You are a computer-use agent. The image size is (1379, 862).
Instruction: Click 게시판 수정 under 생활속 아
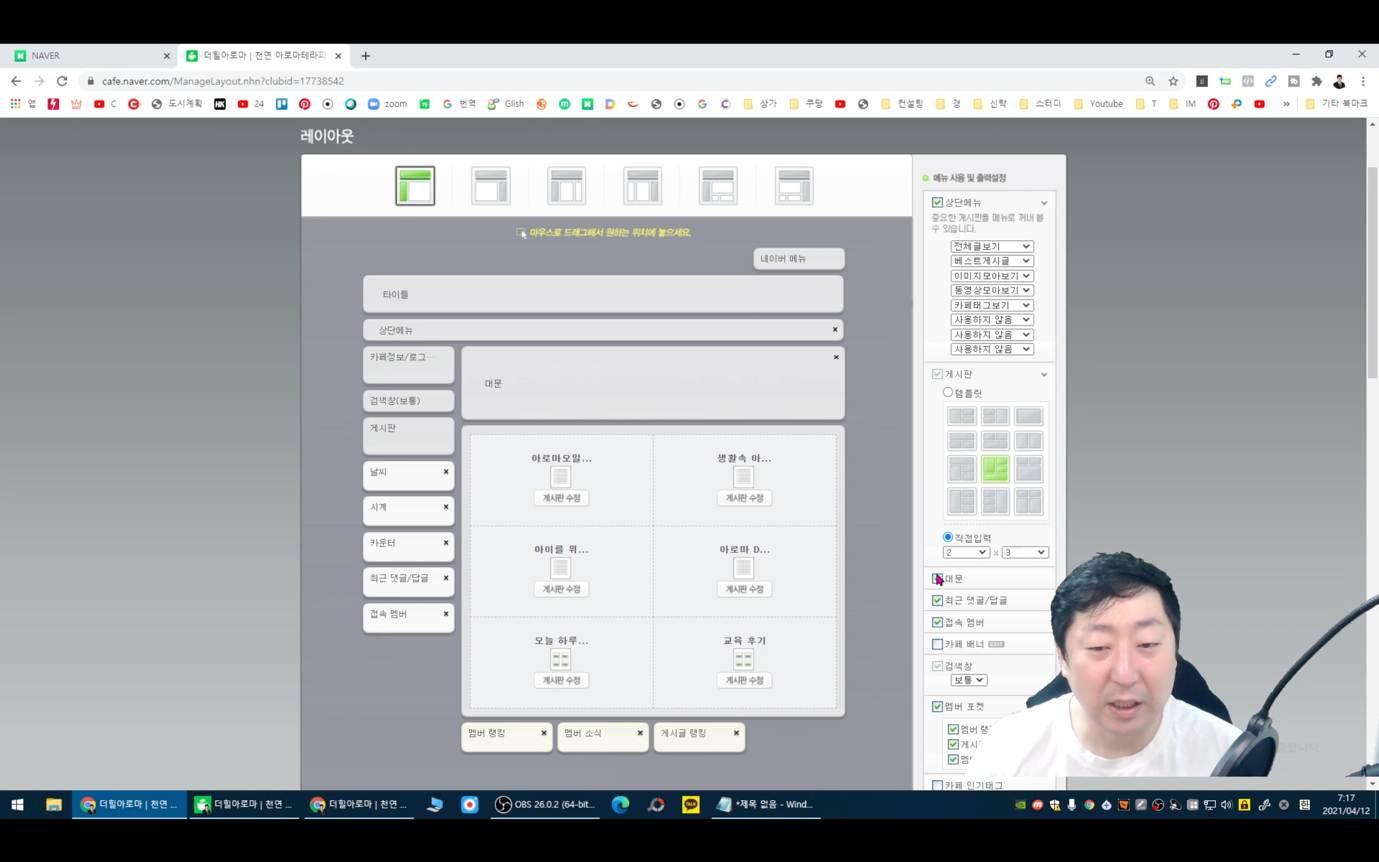744,498
